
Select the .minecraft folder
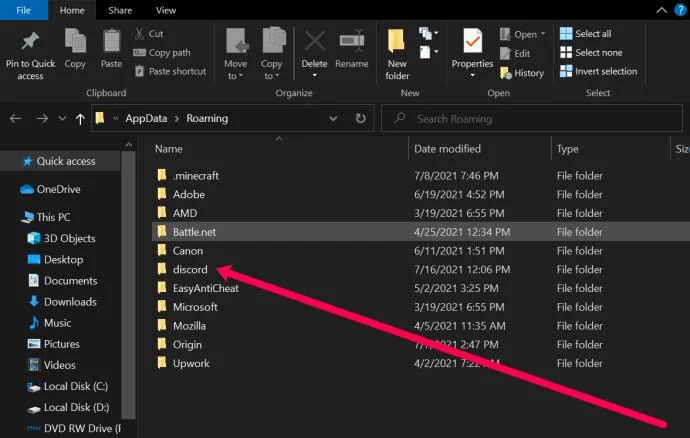click(196, 176)
